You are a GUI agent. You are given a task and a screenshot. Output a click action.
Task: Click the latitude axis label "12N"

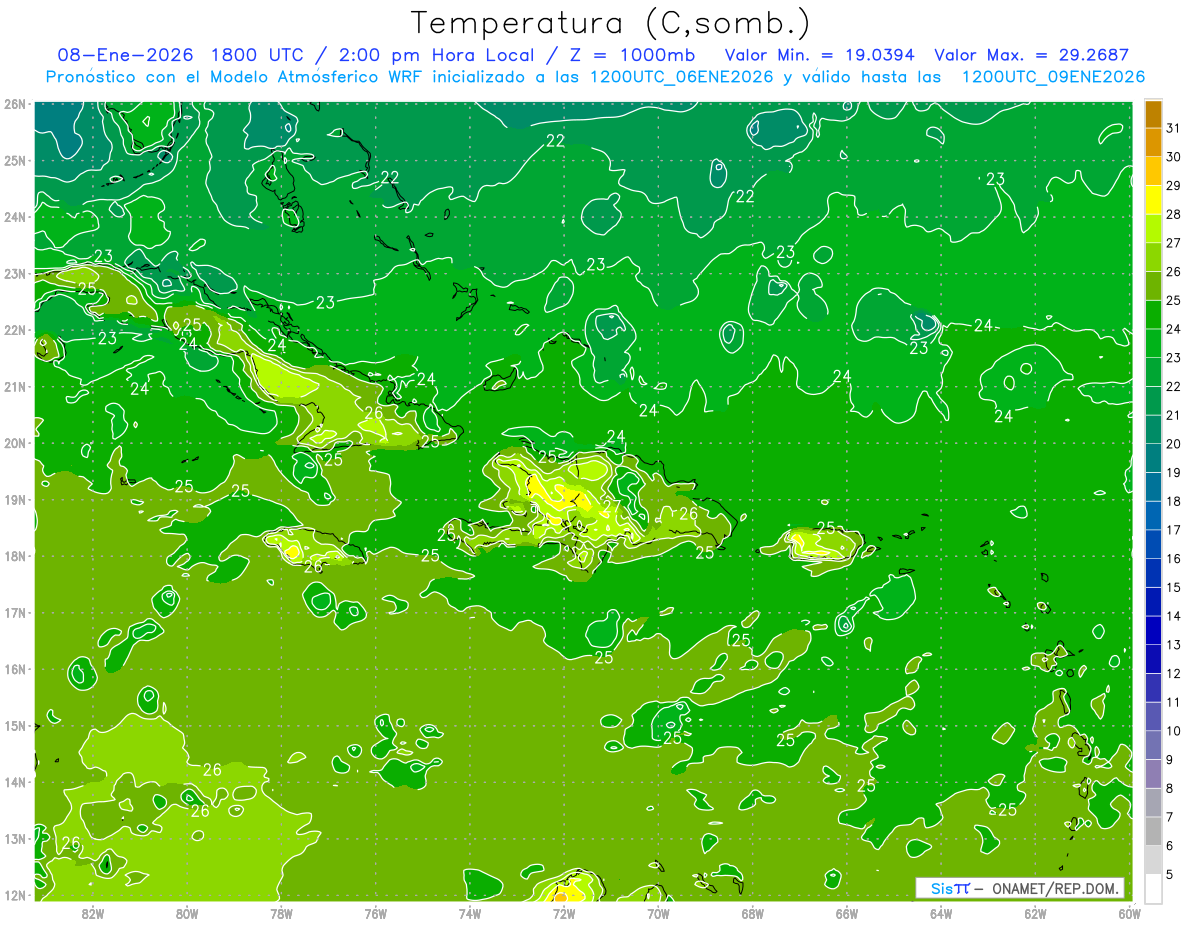pos(14,894)
